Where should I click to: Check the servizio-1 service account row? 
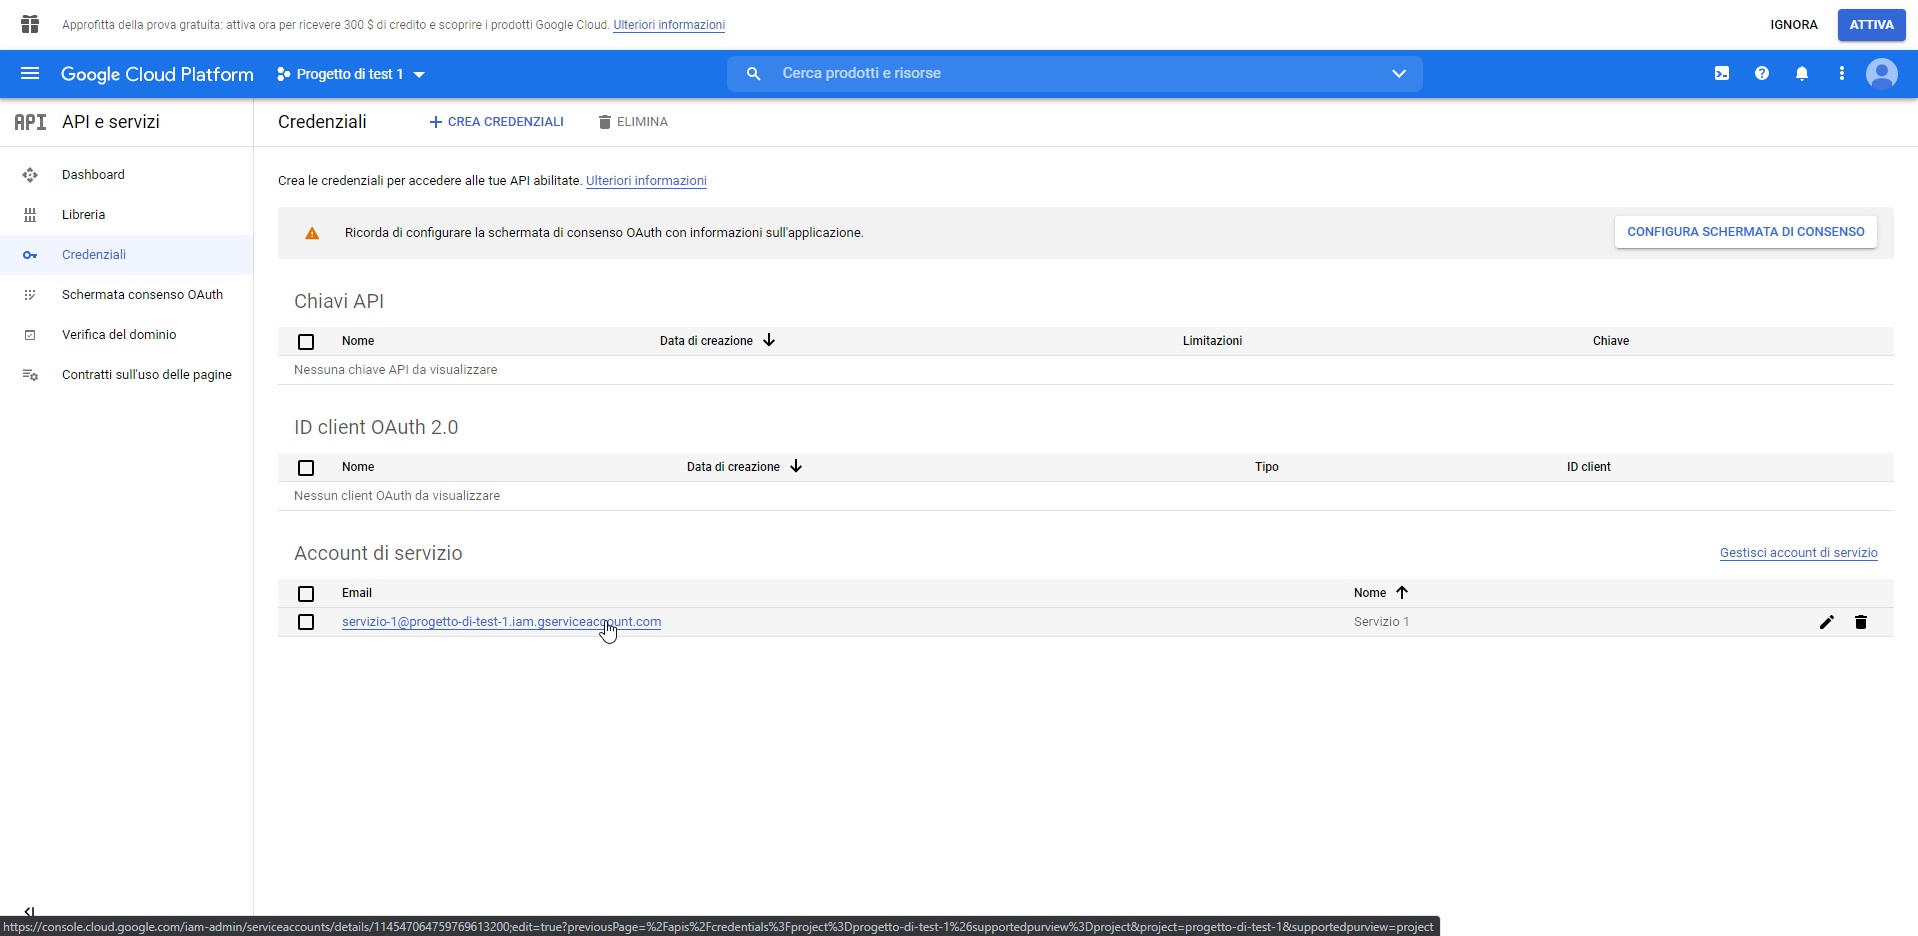(306, 622)
